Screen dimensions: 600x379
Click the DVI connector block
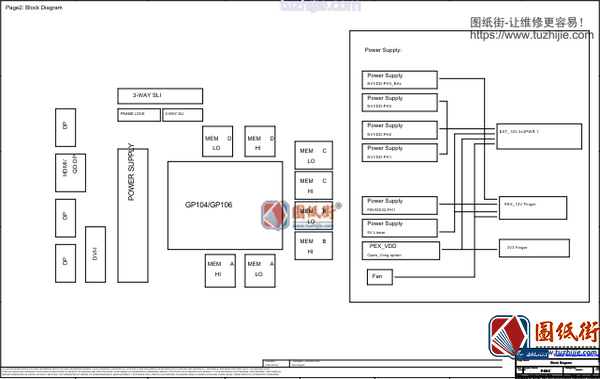[95, 254]
